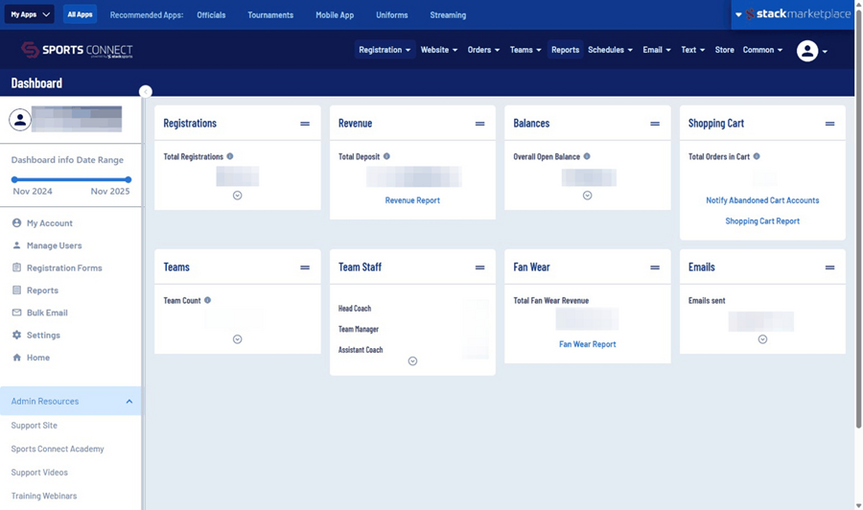The height and width of the screenshot is (510, 863).
Task: Open the user profile avatar dropdown
Action: click(x=811, y=51)
